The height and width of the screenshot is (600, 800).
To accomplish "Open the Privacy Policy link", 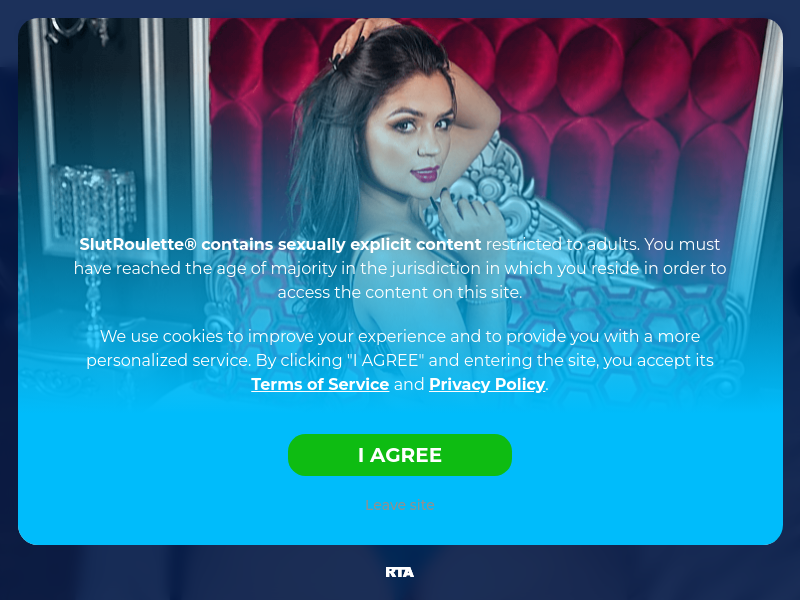I will click(x=487, y=384).
